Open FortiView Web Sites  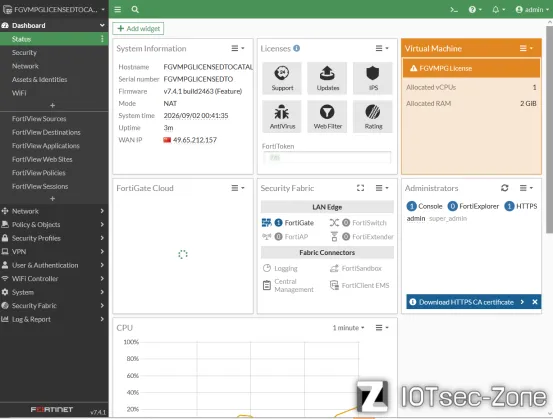(x=42, y=159)
